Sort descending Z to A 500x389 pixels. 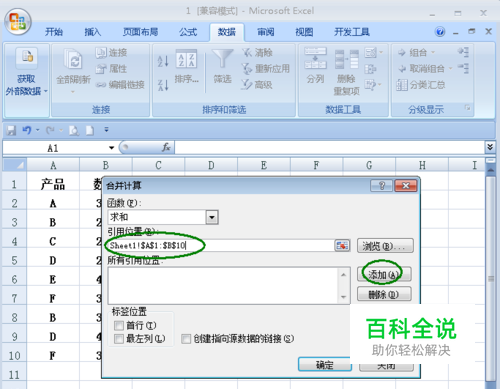tap(163, 85)
